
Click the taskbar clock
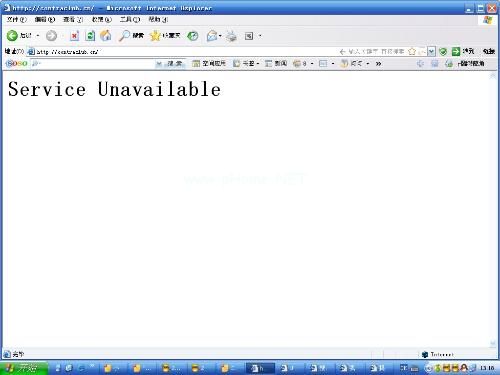[x=487, y=368]
